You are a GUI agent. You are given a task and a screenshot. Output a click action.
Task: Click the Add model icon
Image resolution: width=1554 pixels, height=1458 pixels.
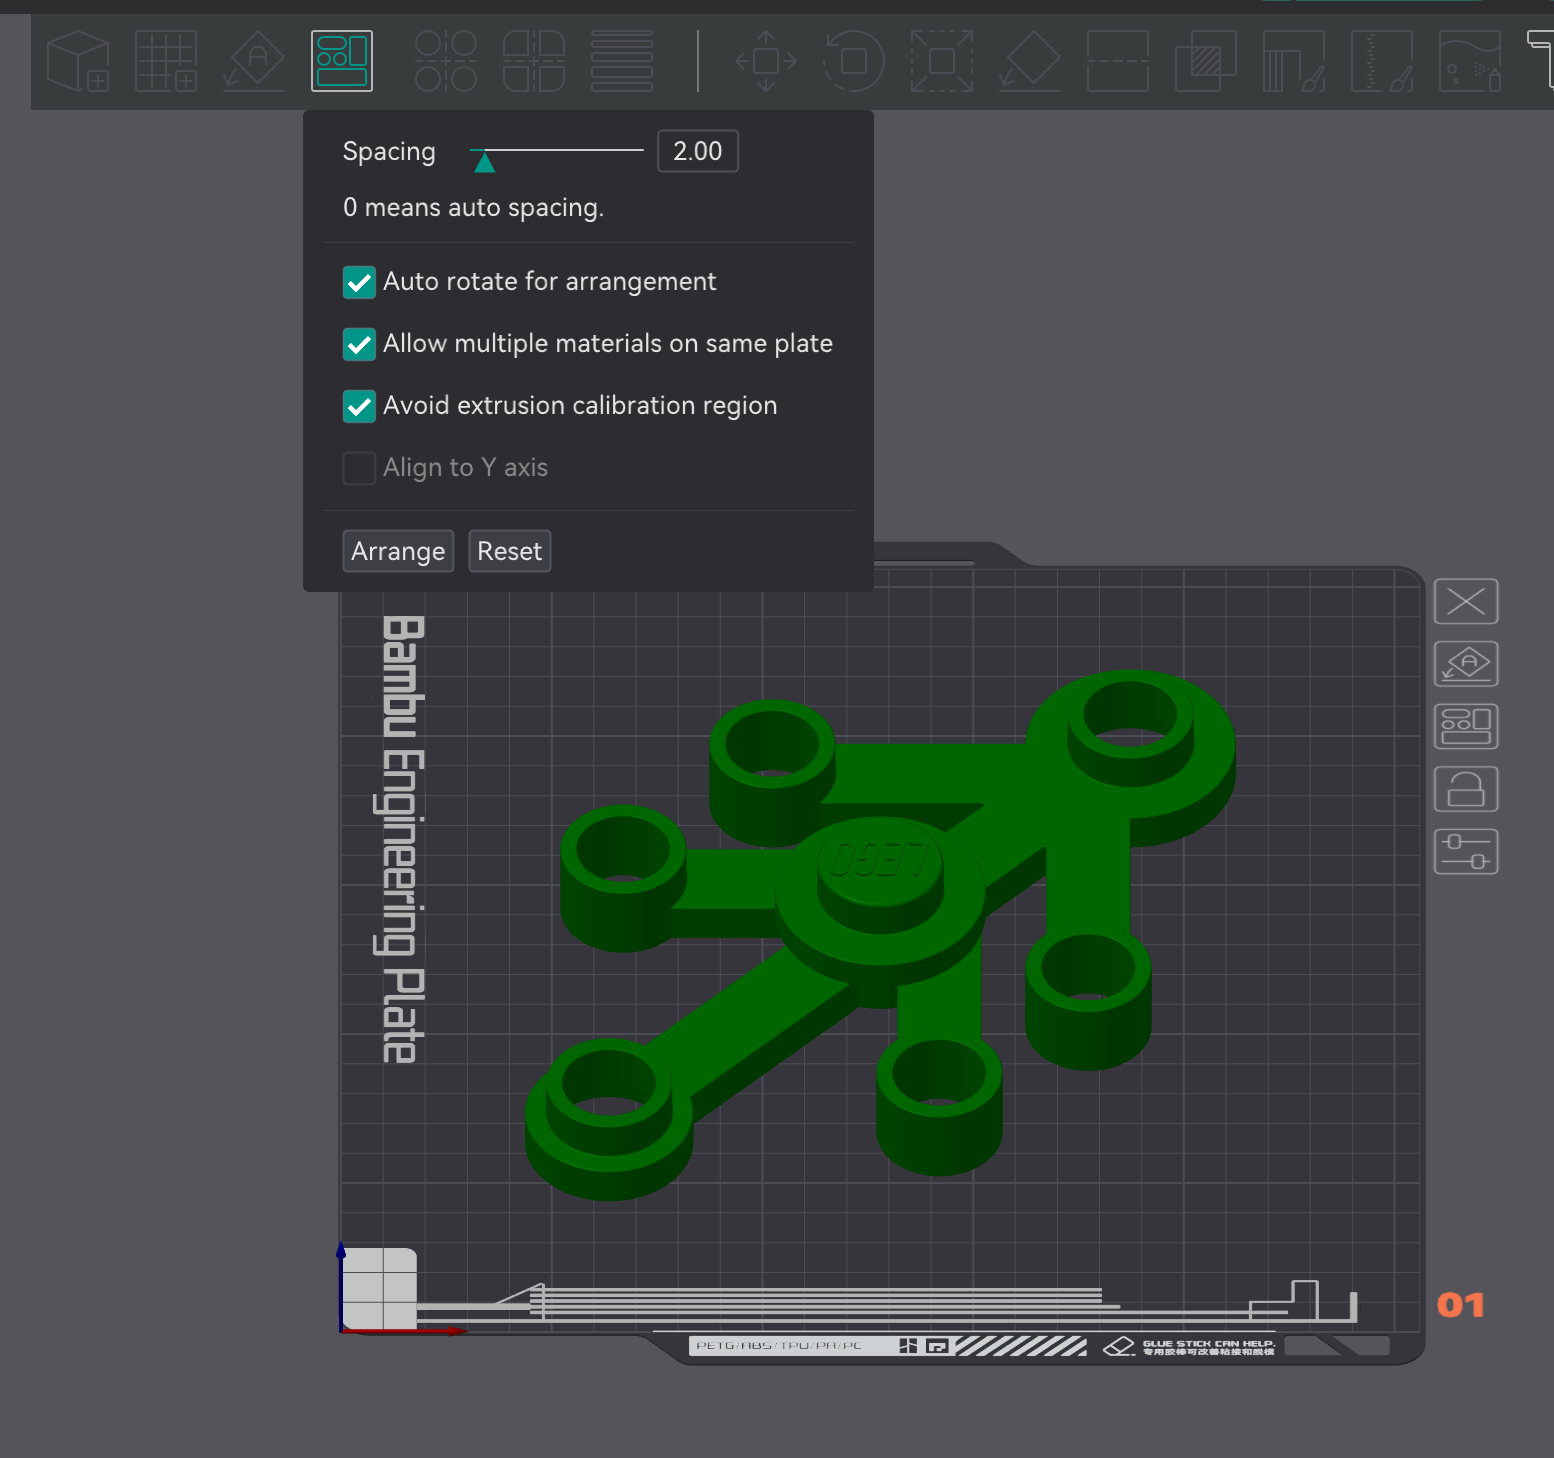[x=78, y=61]
